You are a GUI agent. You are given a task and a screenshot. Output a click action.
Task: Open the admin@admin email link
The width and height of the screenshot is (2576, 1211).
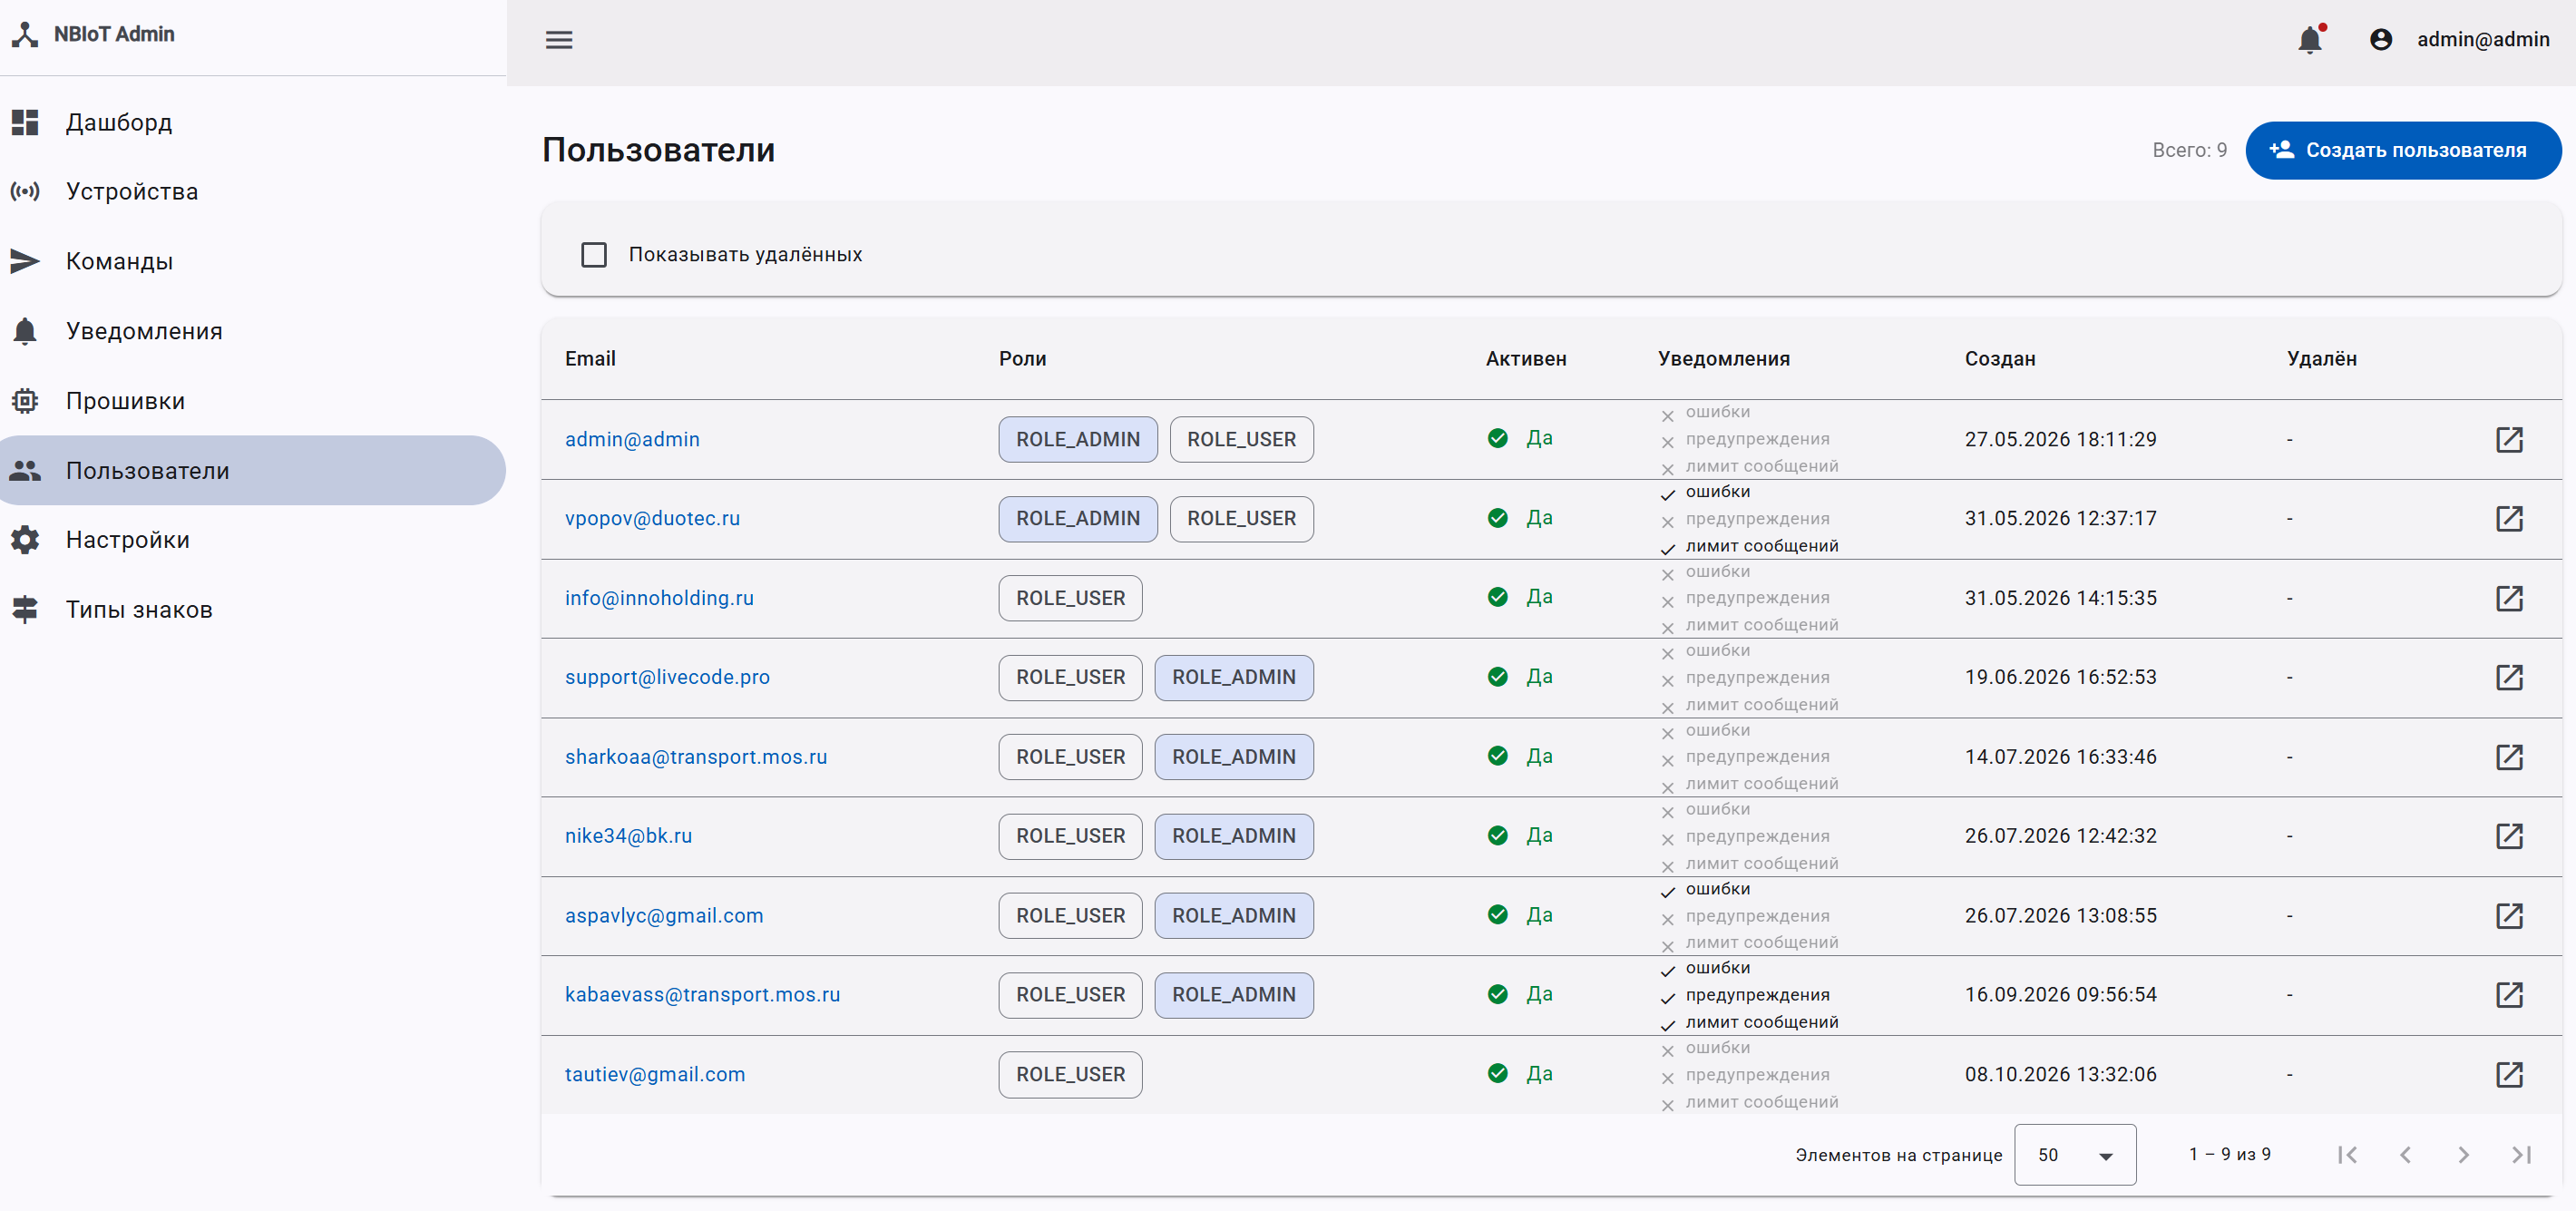(632, 439)
